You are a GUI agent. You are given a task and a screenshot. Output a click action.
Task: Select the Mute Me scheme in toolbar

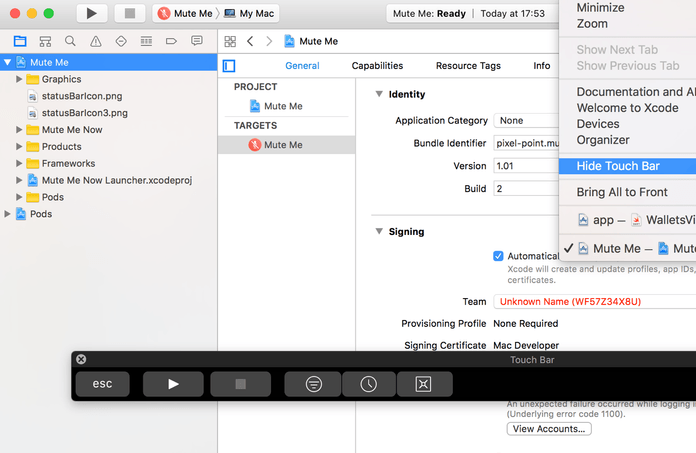(185, 13)
